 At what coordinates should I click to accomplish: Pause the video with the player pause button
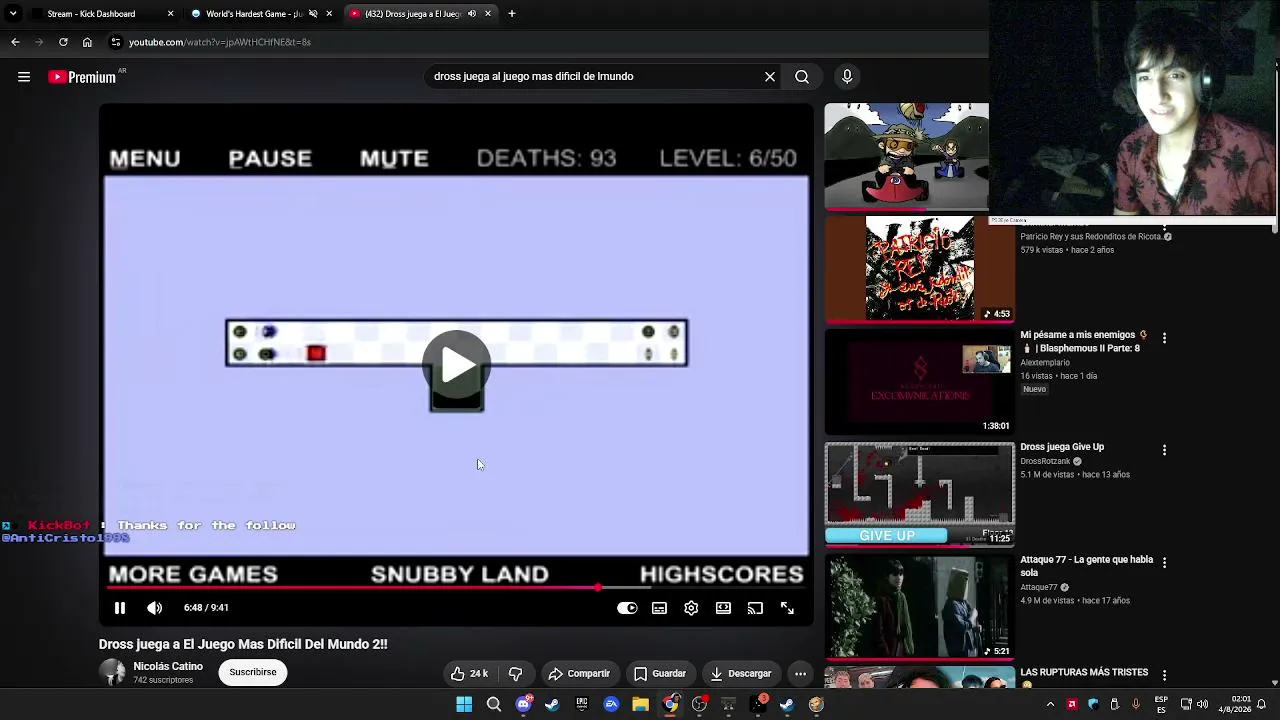click(119, 608)
